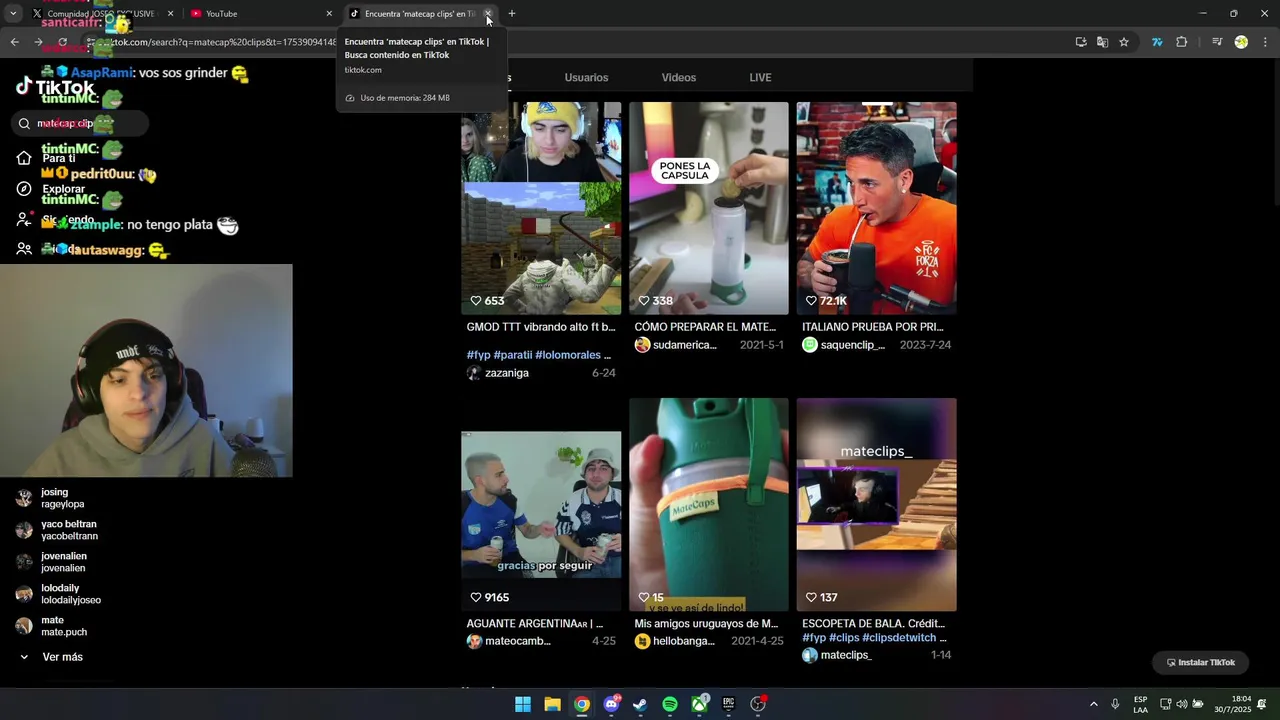Show hidden system tray icons
Viewport: 1280px width, 720px height.
click(1093, 704)
